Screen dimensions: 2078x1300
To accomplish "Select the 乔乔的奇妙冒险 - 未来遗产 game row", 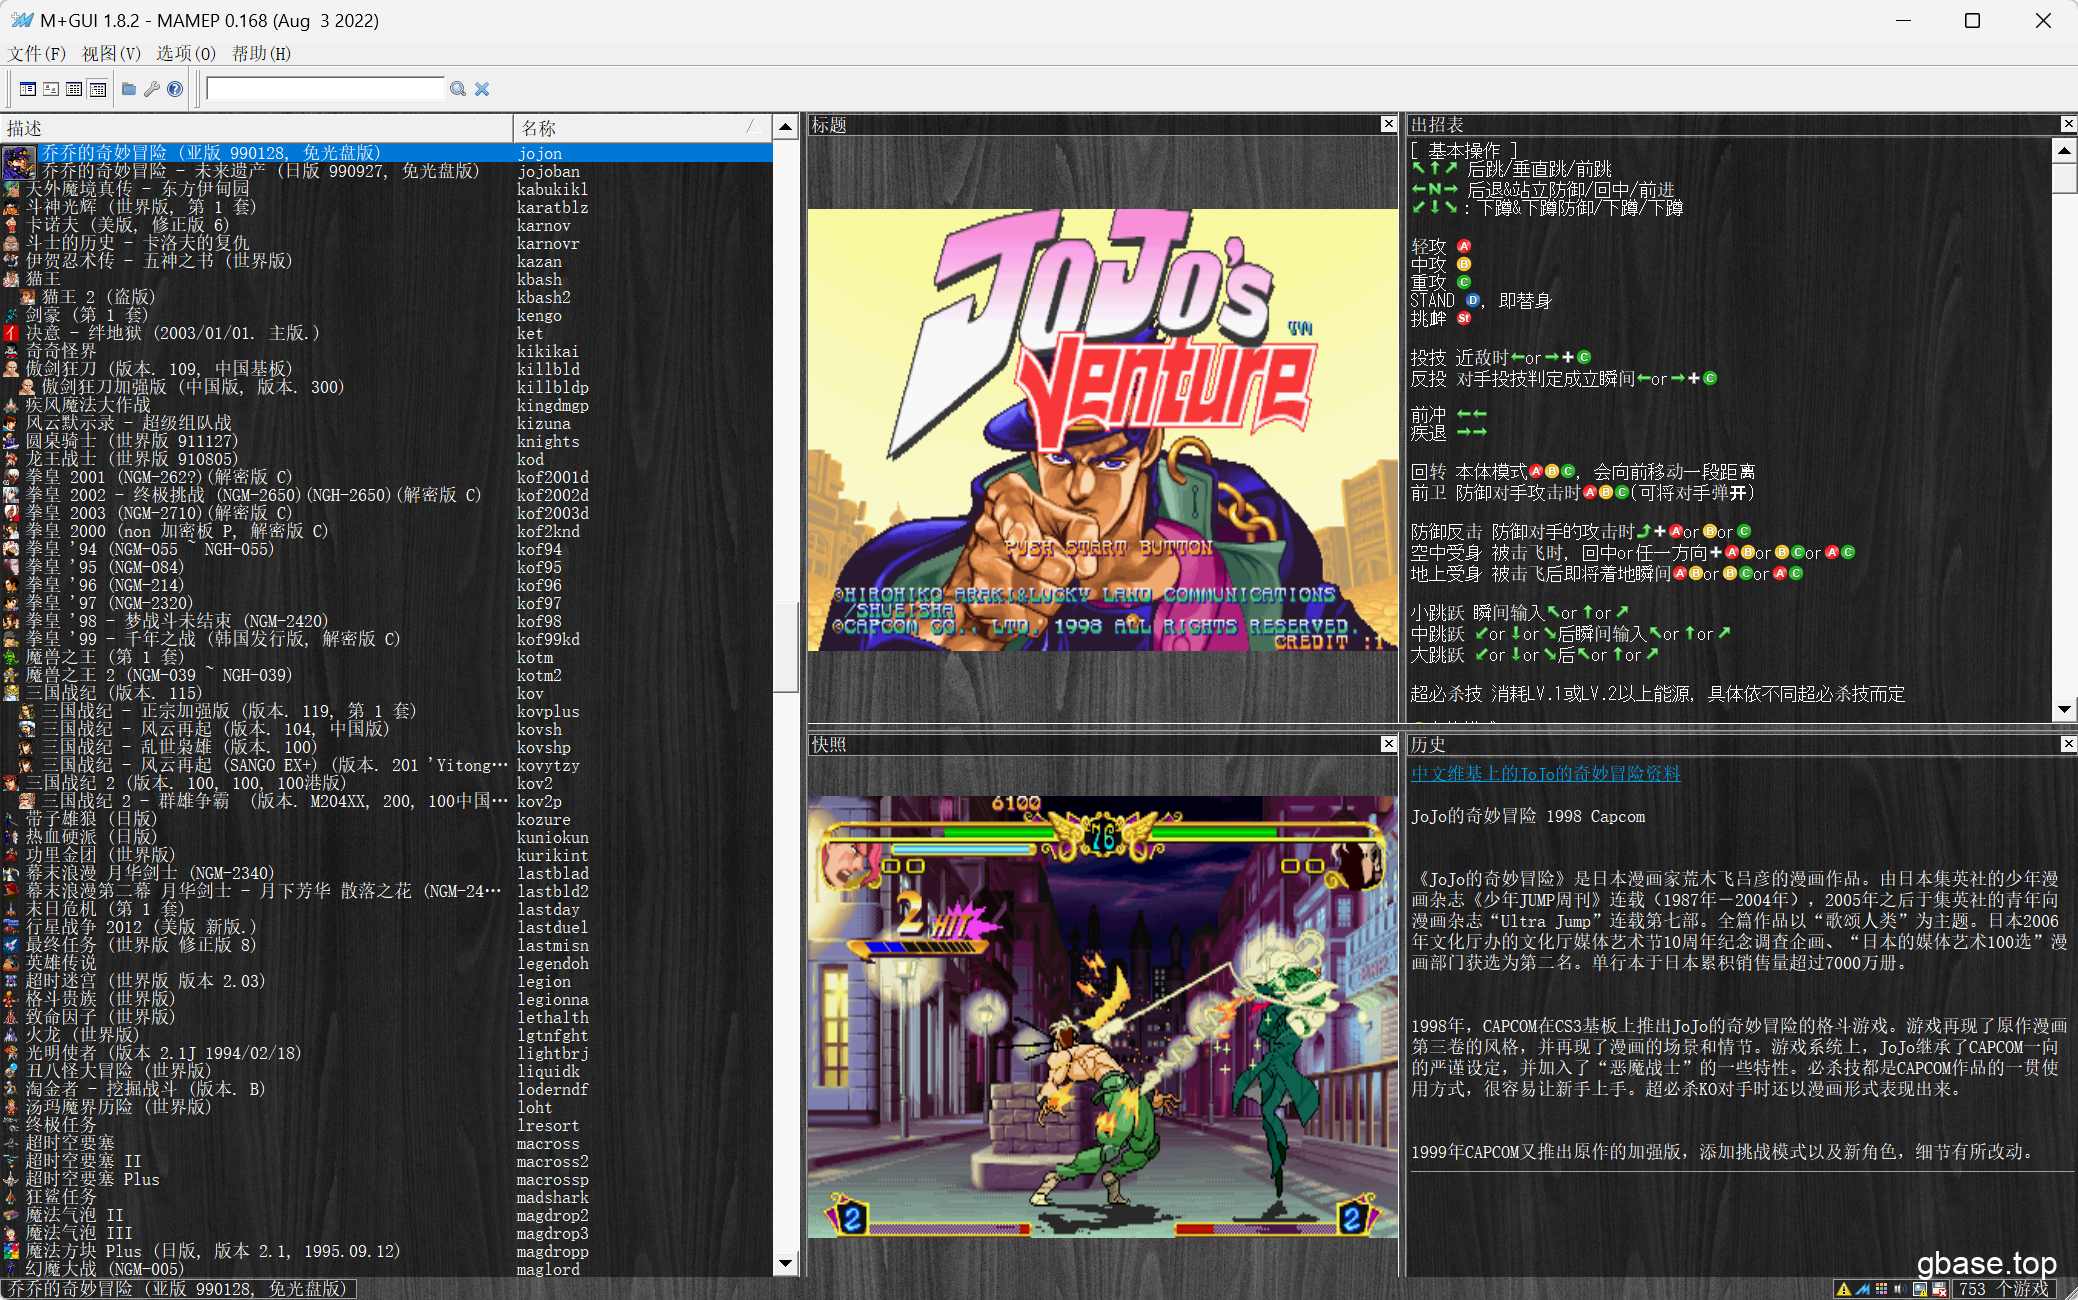I will click(386, 171).
